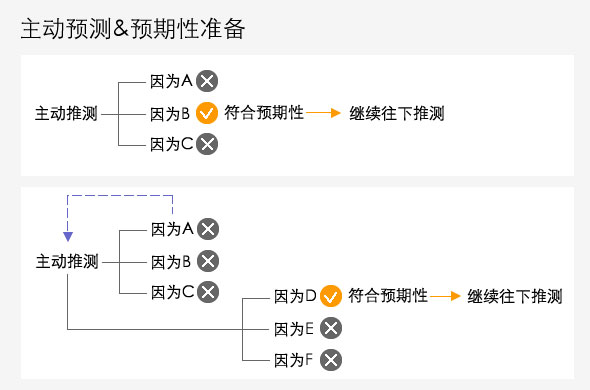Click the gray X icon beside 因为B
This screenshot has height=390, width=590.
[x=208, y=261]
